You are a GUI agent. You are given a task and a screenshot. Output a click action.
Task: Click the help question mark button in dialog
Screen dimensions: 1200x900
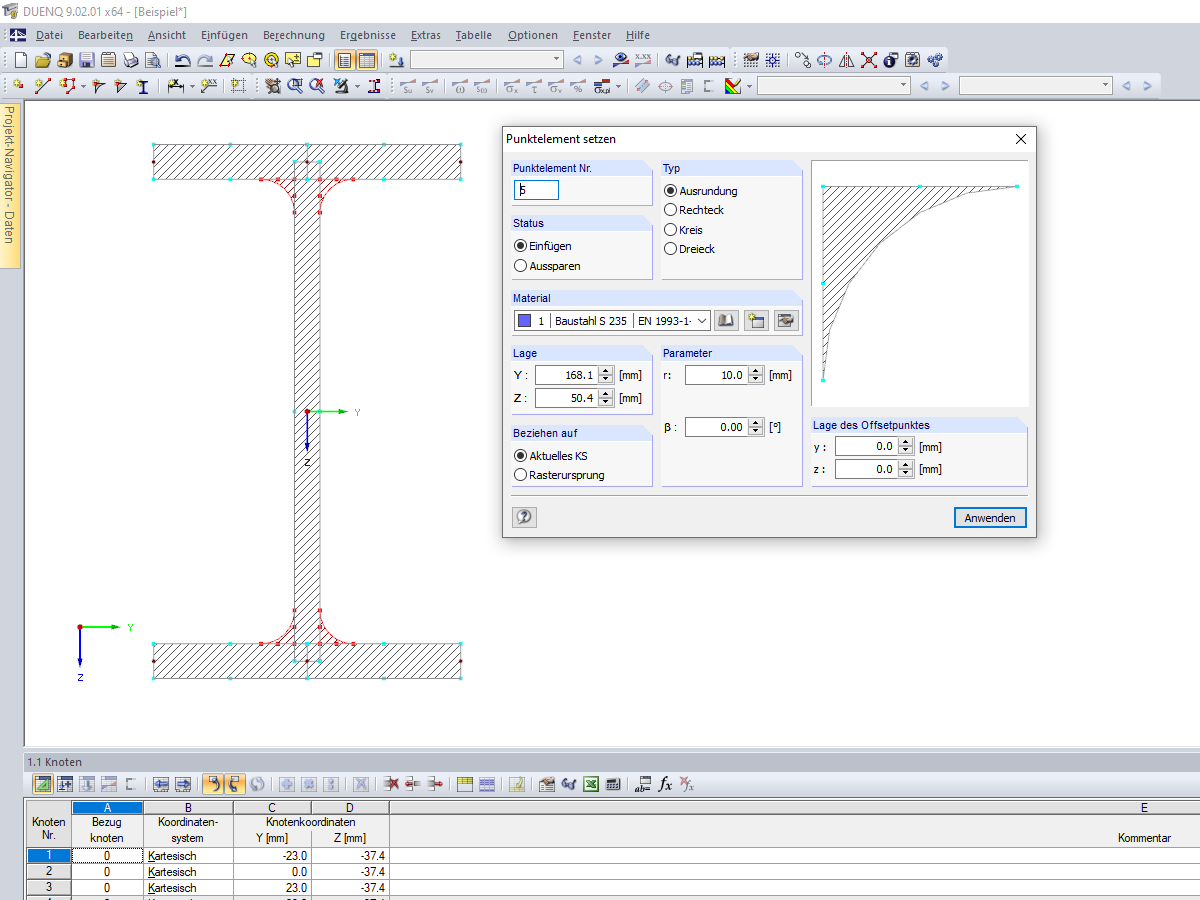click(524, 517)
